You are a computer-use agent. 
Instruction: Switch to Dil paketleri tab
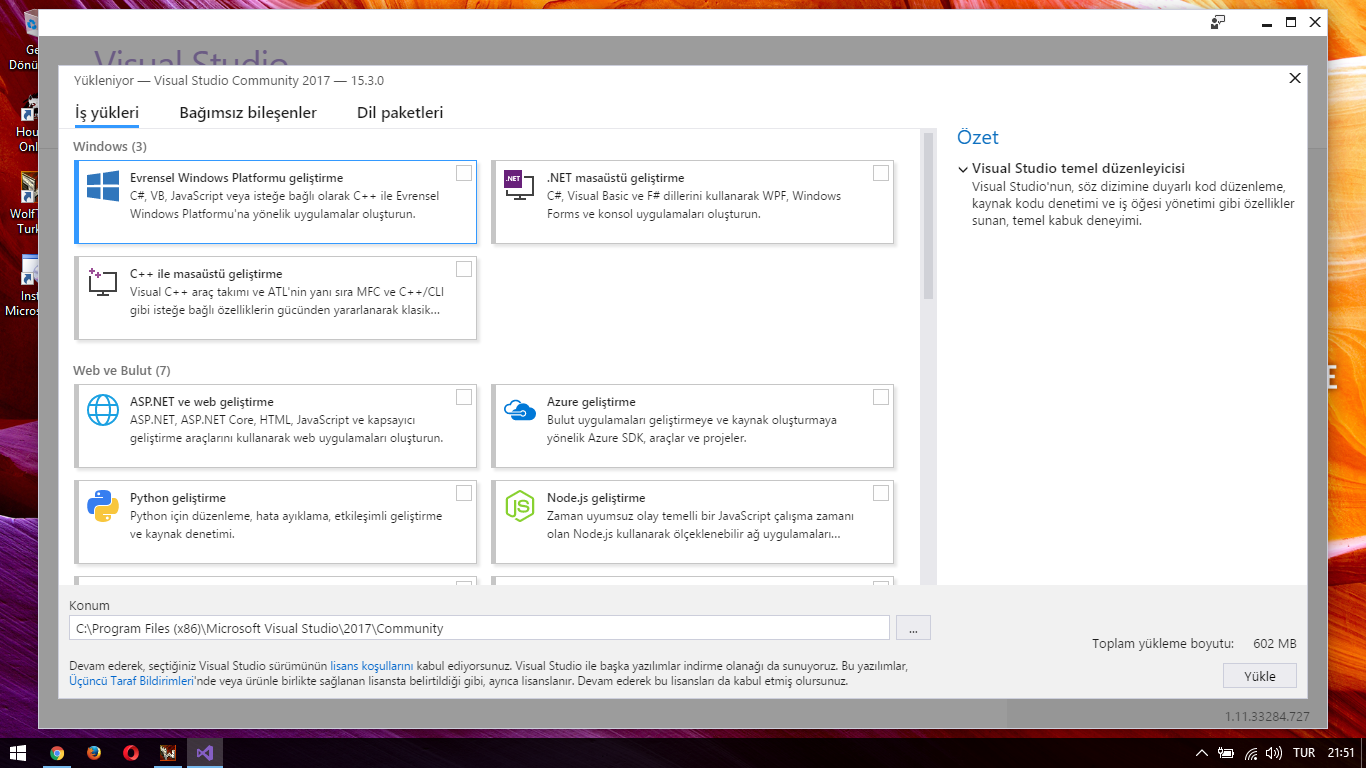pyautogui.click(x=400, y=113)
